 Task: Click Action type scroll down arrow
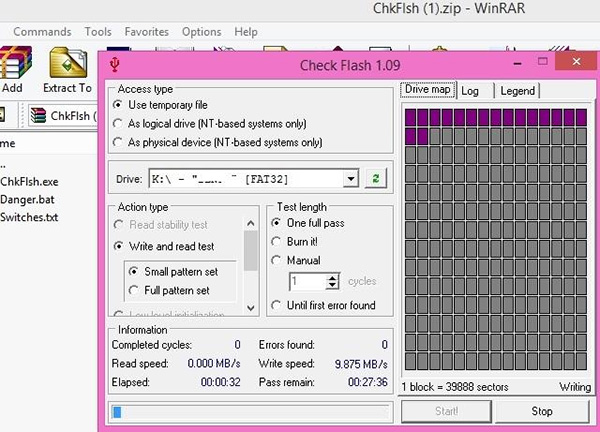(x=251, y=308)
